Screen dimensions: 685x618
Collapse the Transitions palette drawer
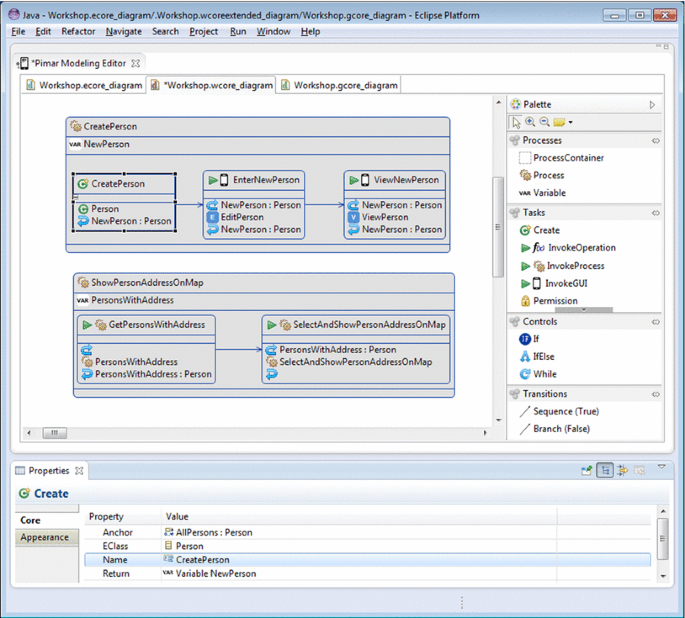tap(544, 394)
